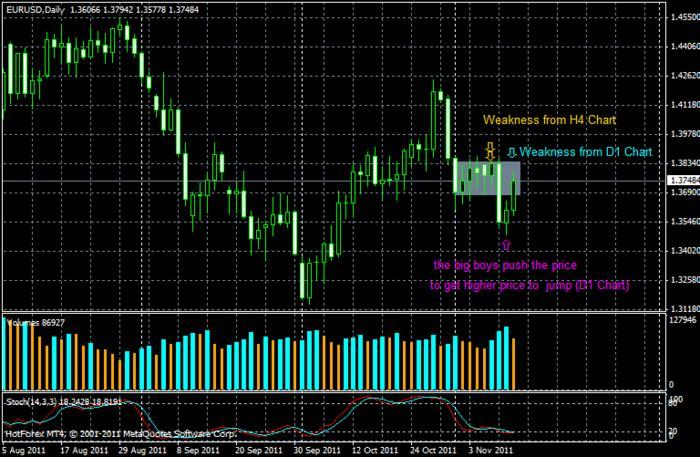Screen dimensions: 700x457
Task: Click the 12 Oct 2011 date label
Action: click(375, 450)
